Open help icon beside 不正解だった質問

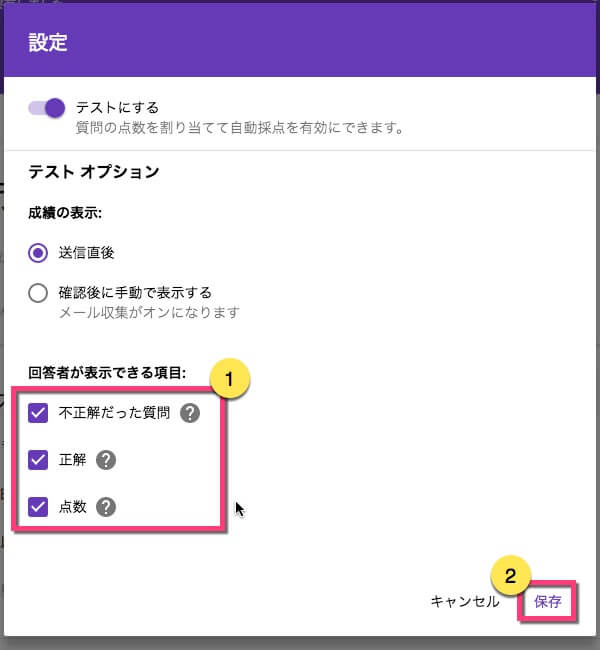click(190, 413)
